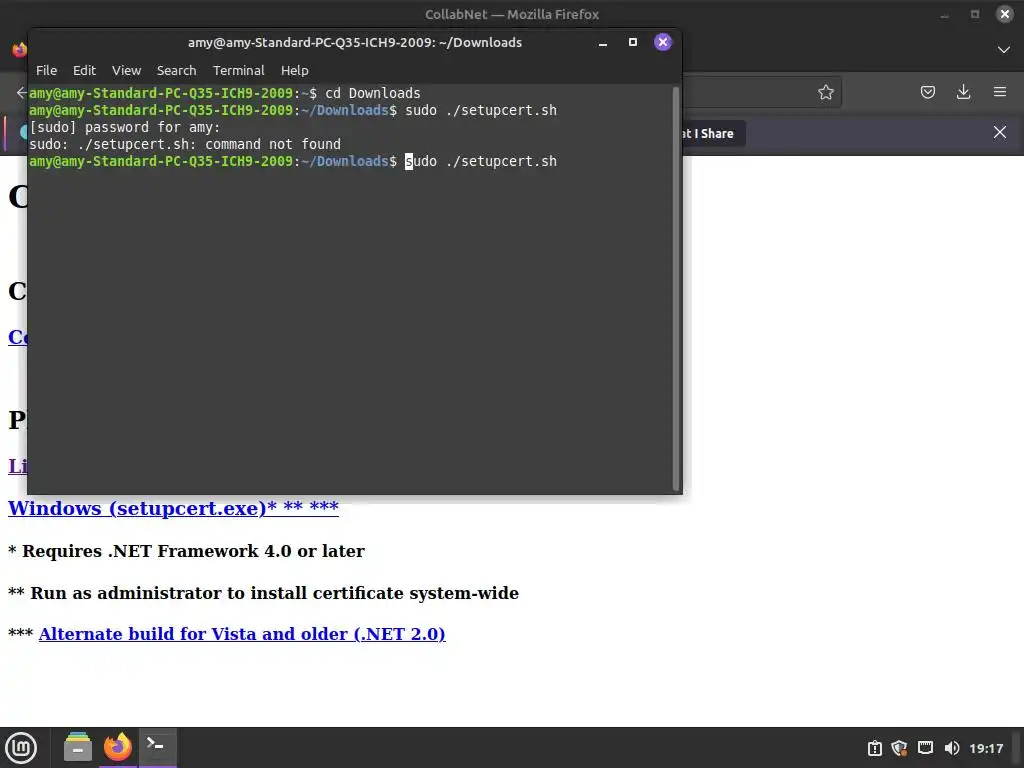This screenshot has width=1024, height=768.
Task: Close the terminal window
Action: pyautogui.click(x=663, y=42)
